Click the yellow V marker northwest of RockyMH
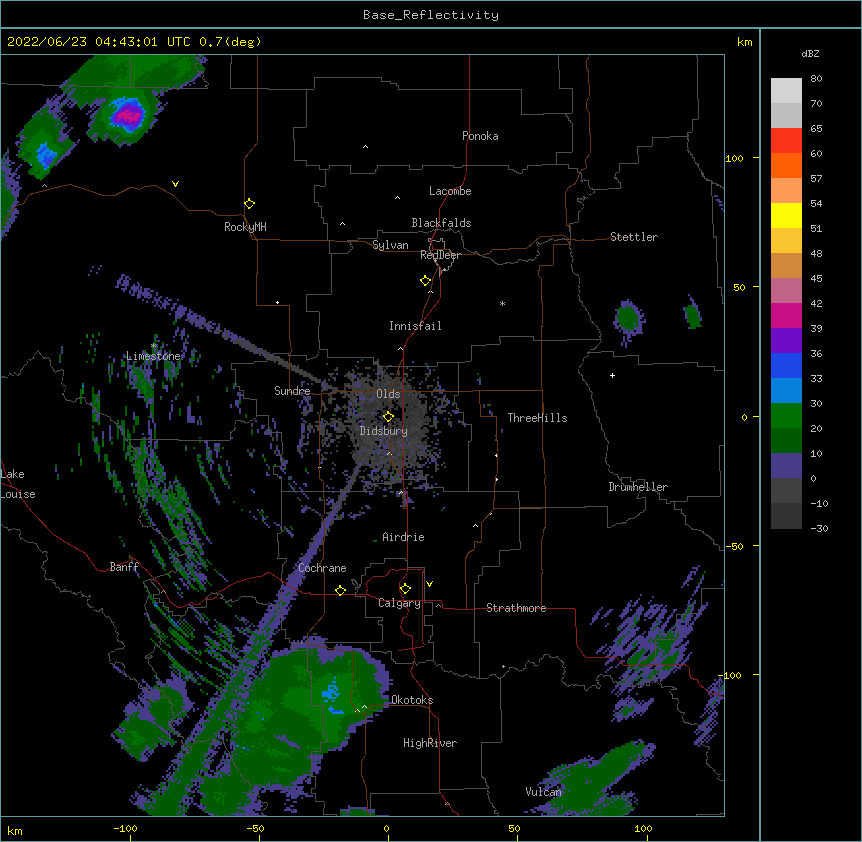This screenshot has width=862, height=842. [175, 184]
